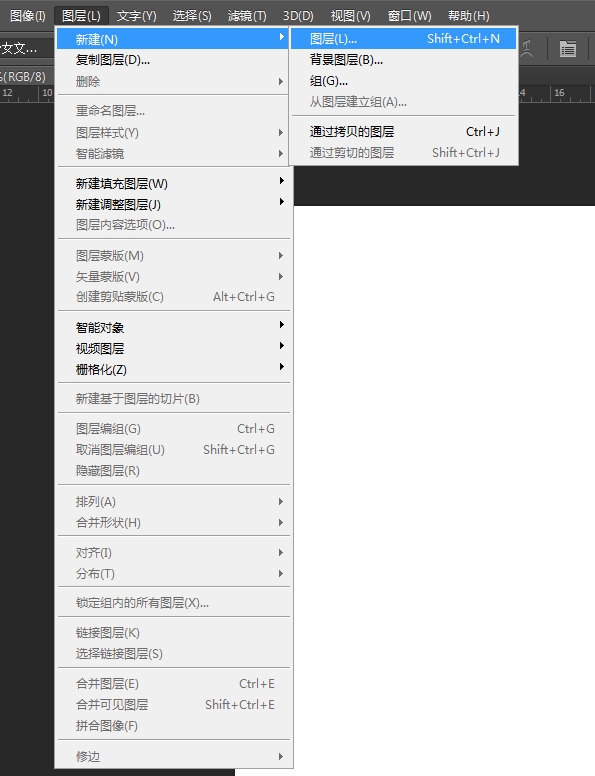The height and width of the screenshot is (776, 595).
Task: Click 重命名图层... menu entry
Action: click(x=173, y=111)
